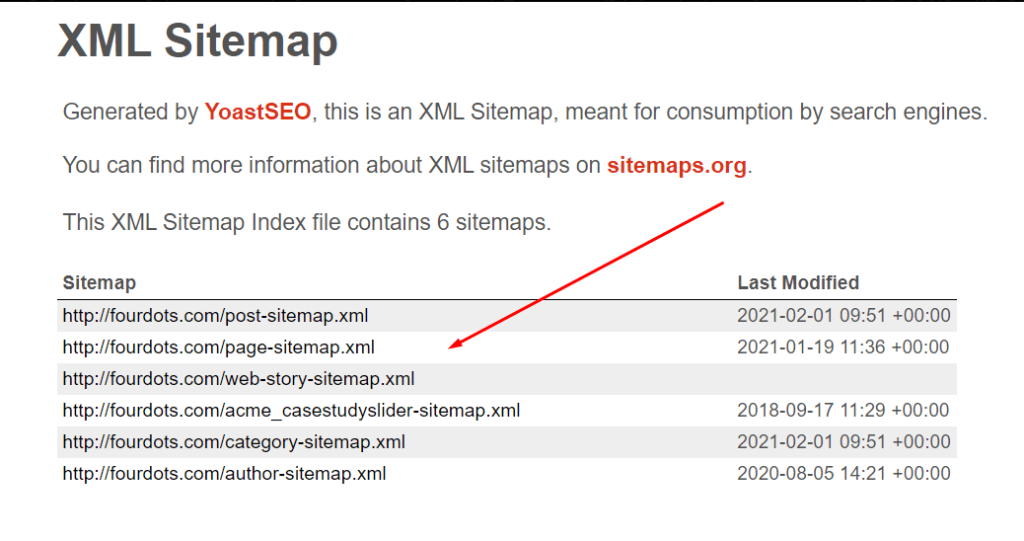Open the web-story-sitemap.xml URL
The image size is (1024, 541).
pos(238,379)
